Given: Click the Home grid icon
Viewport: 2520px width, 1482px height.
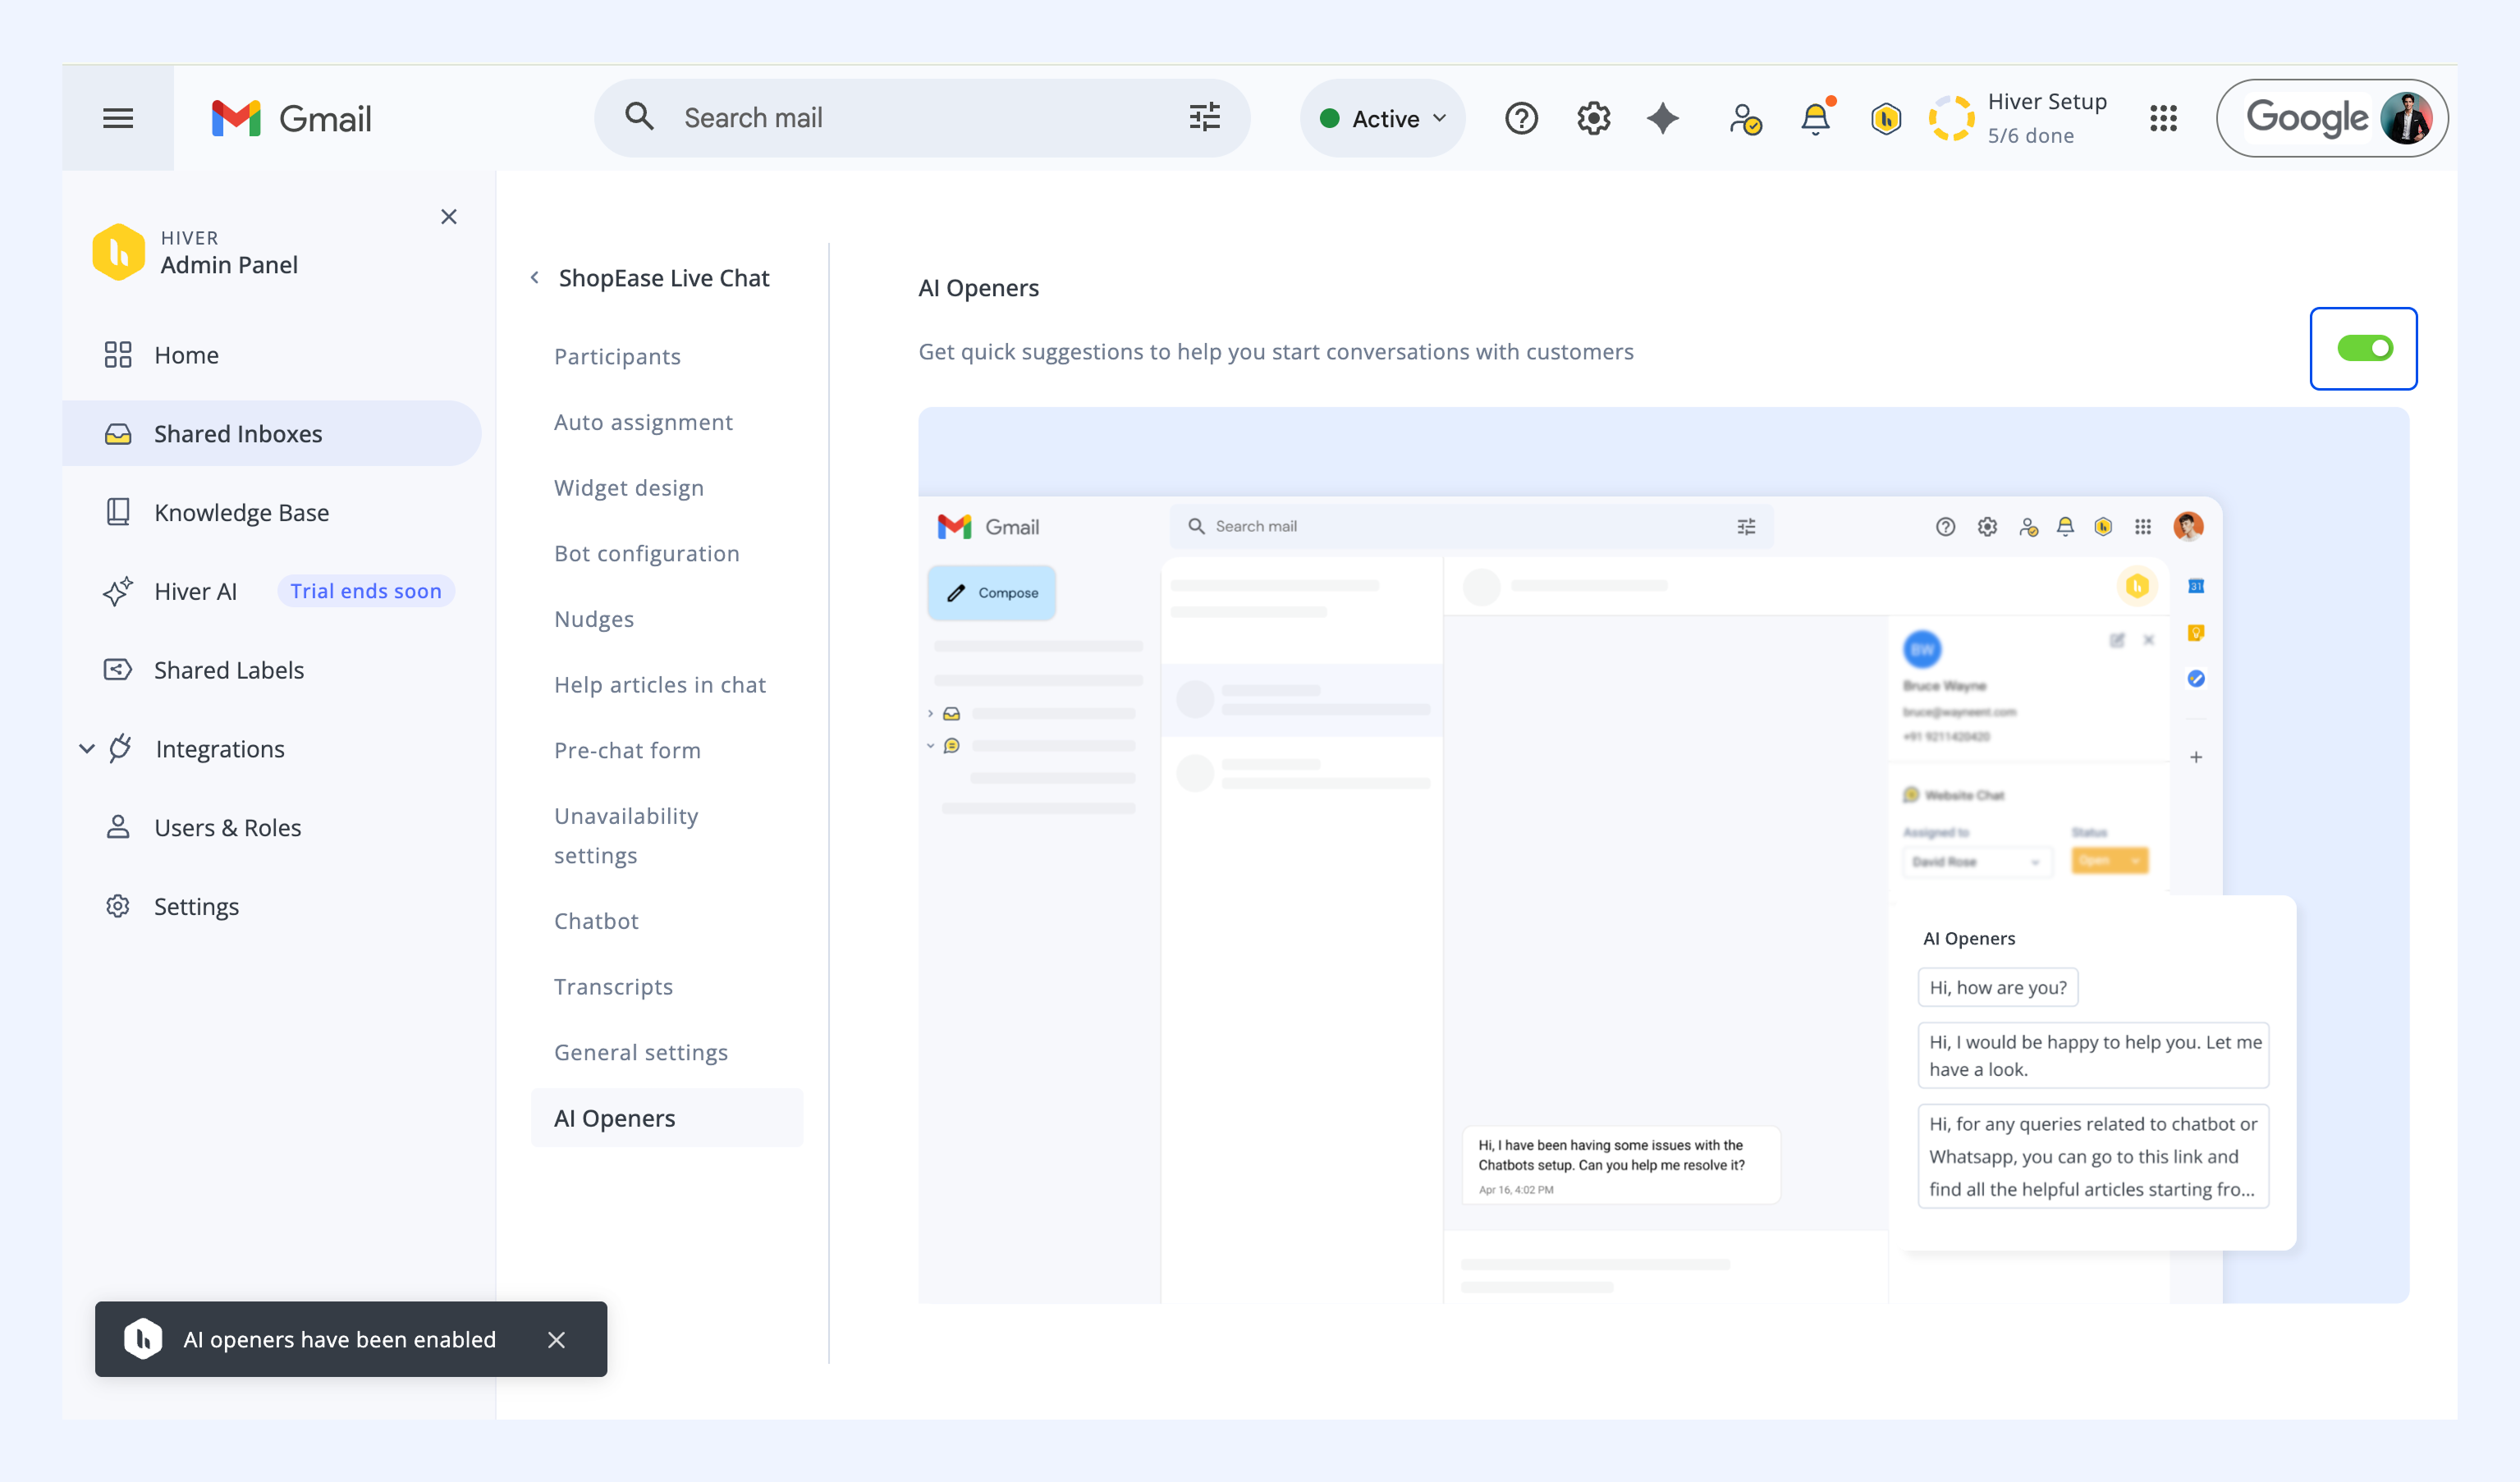Looking at the screenshot, I should tap(117, 355).
